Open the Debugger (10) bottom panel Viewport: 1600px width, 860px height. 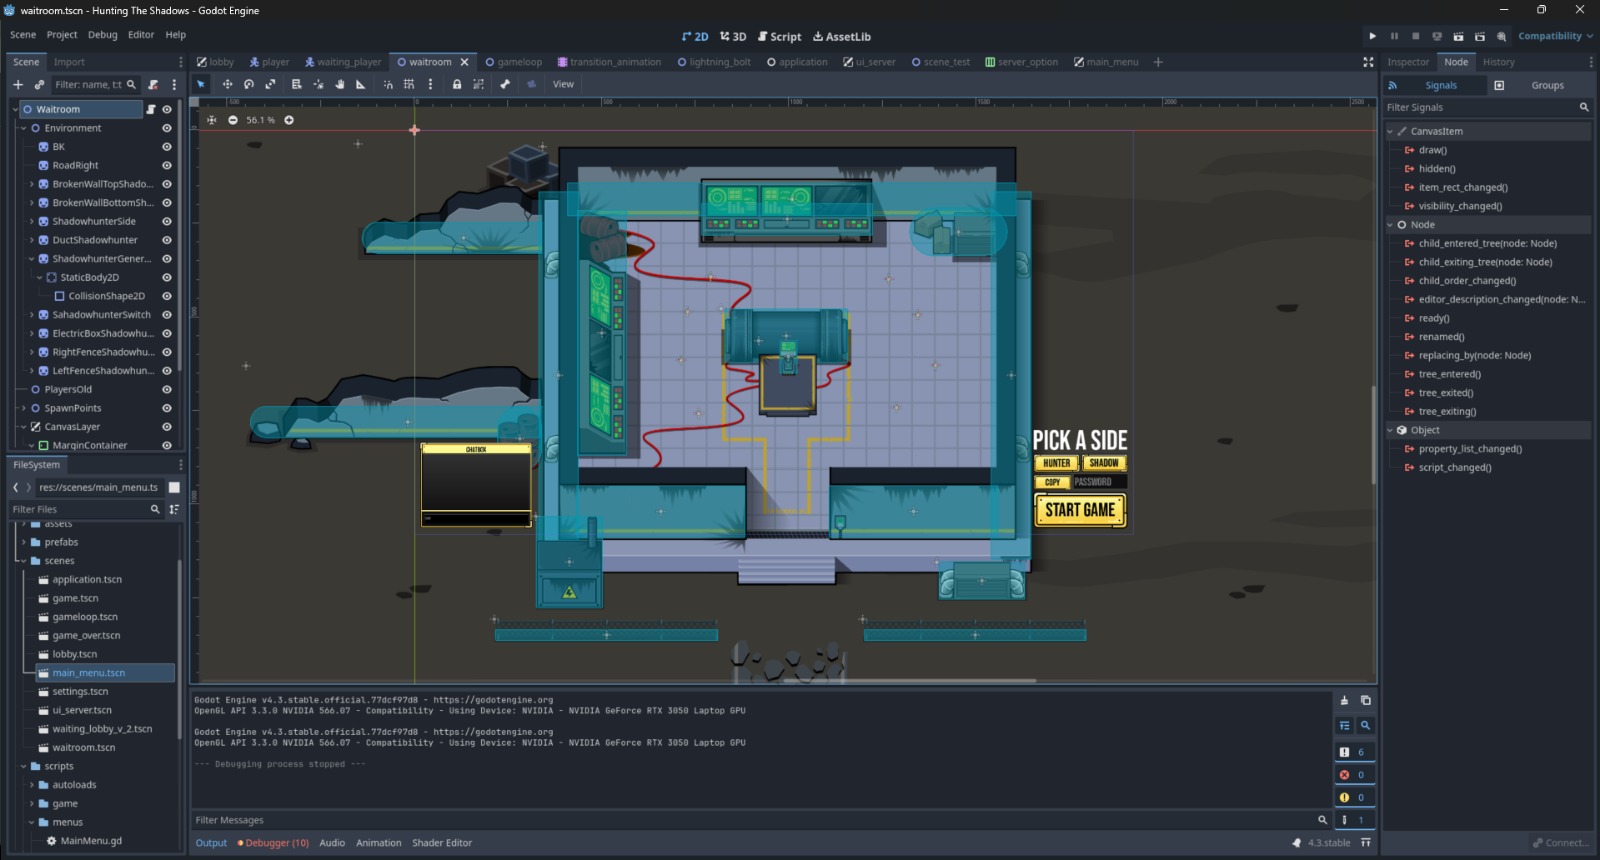point(274,843)
